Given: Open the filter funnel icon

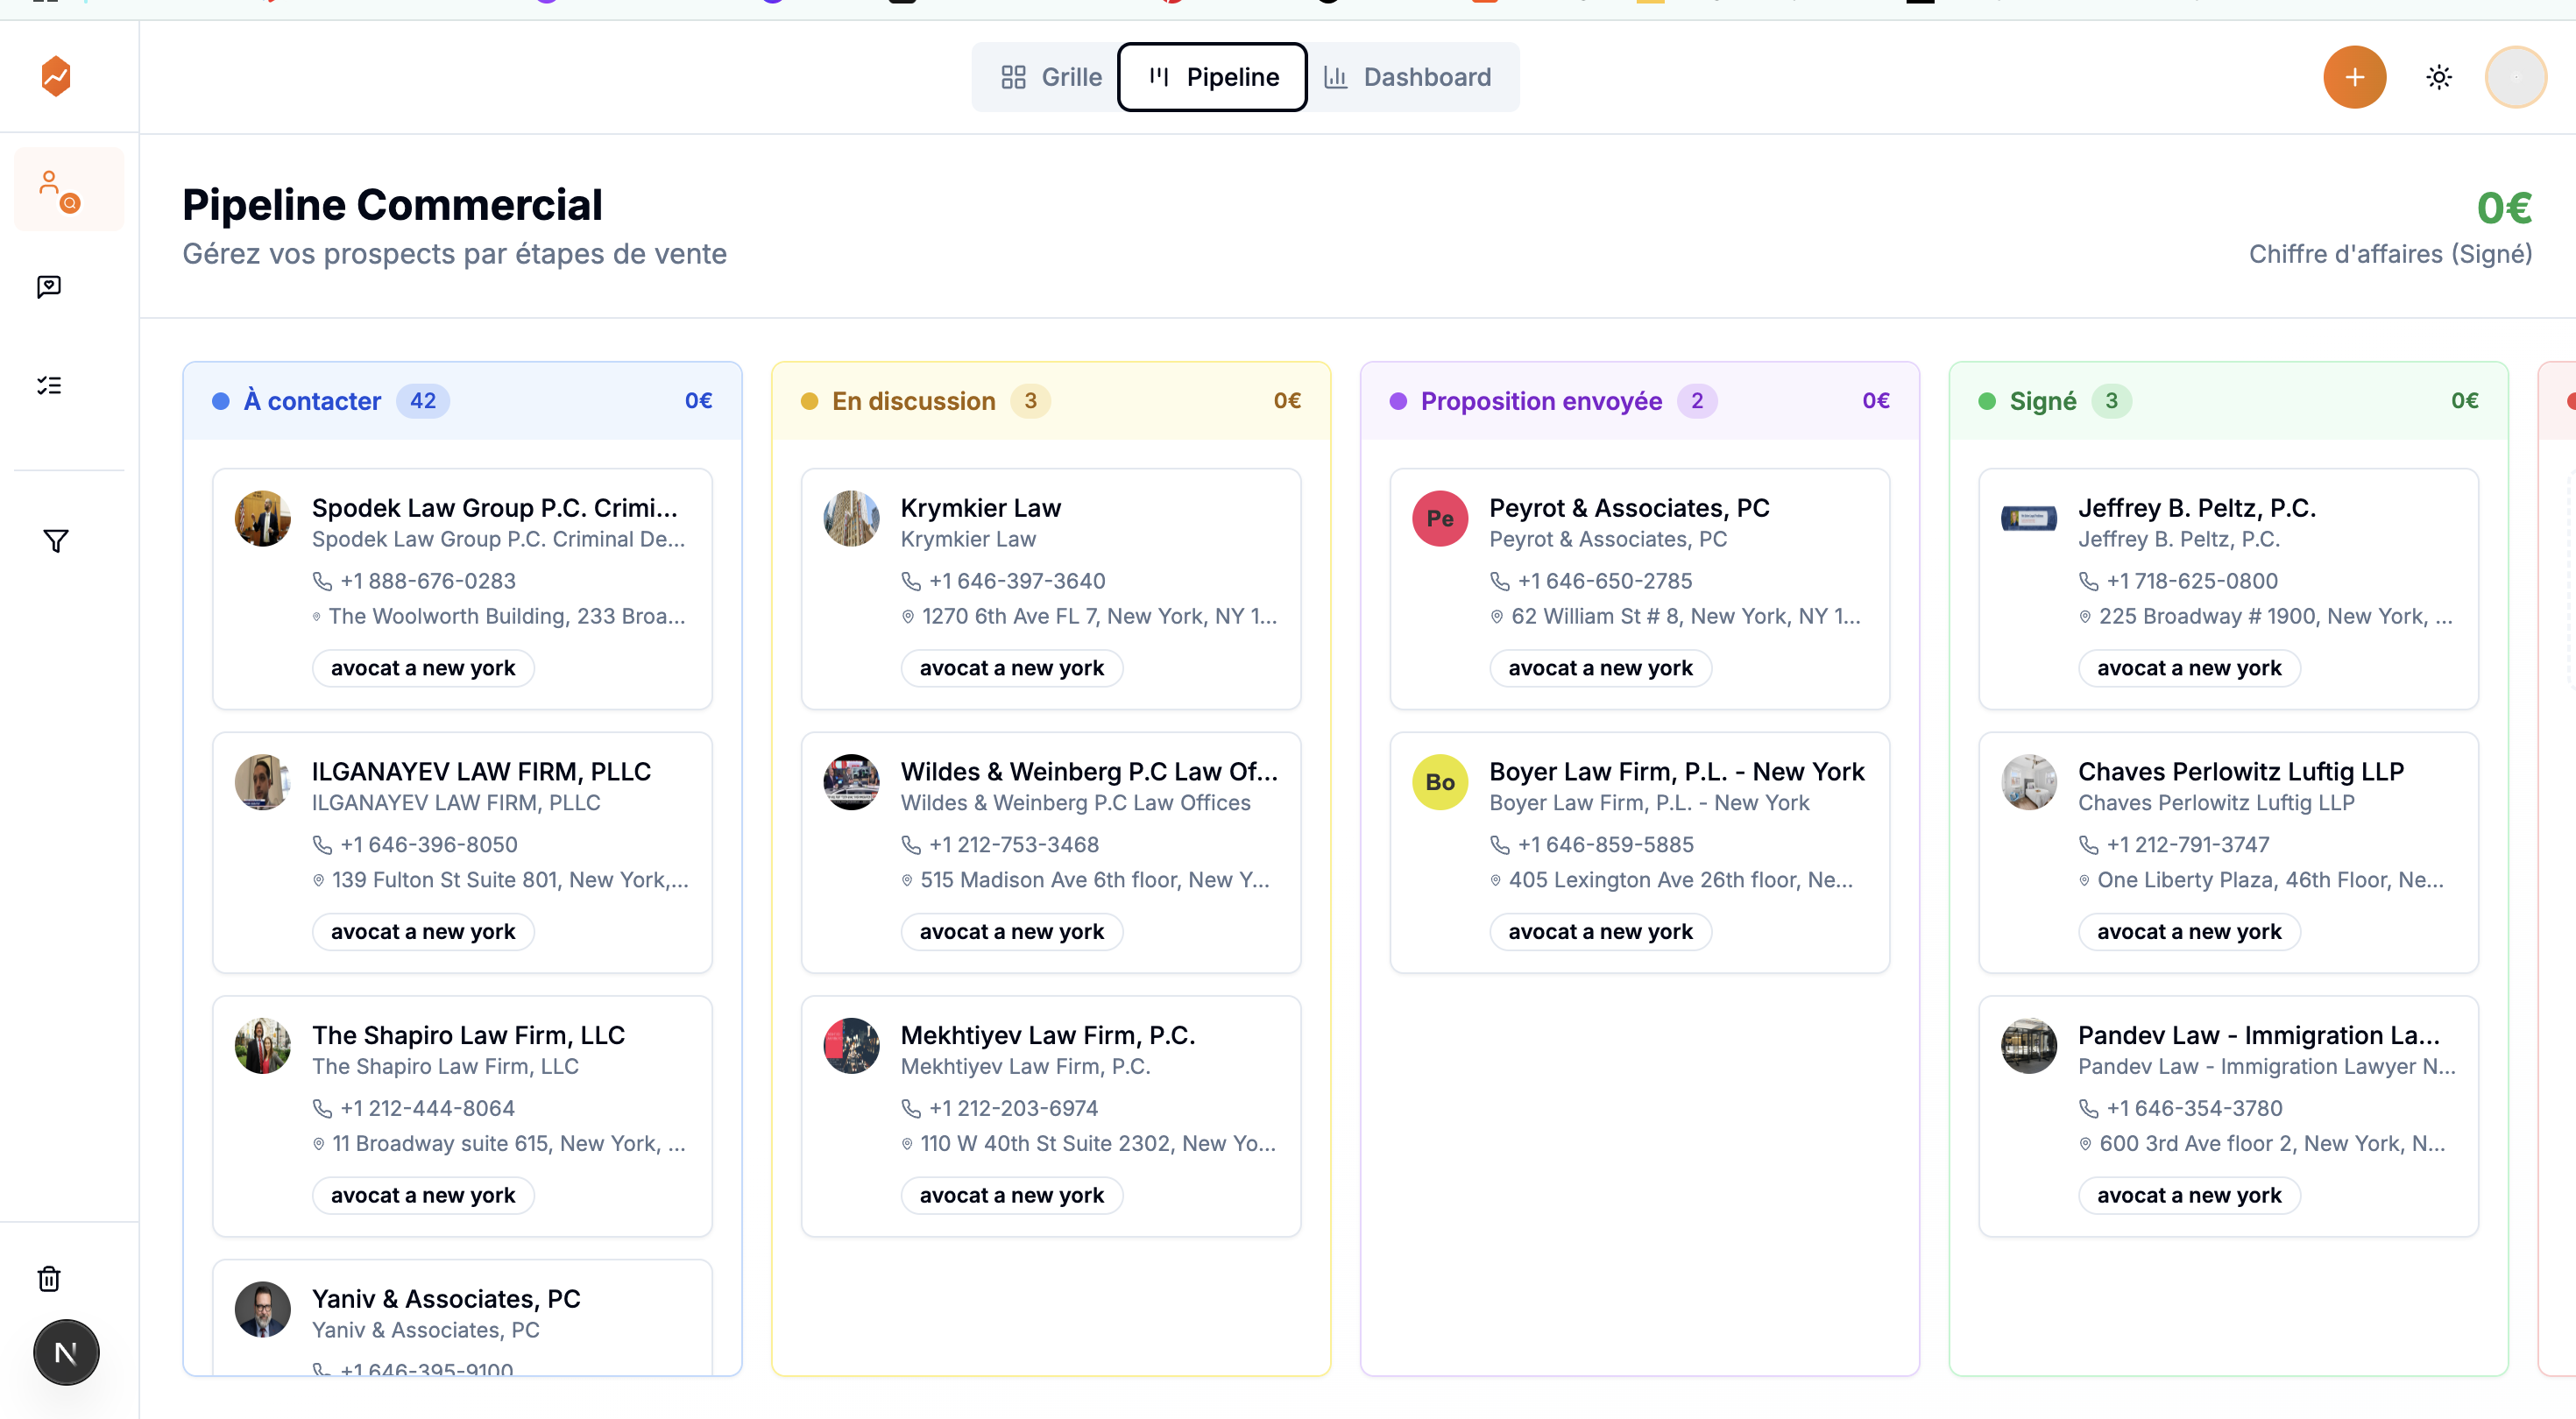Looking at the screenshot, I should pos(56,541).
